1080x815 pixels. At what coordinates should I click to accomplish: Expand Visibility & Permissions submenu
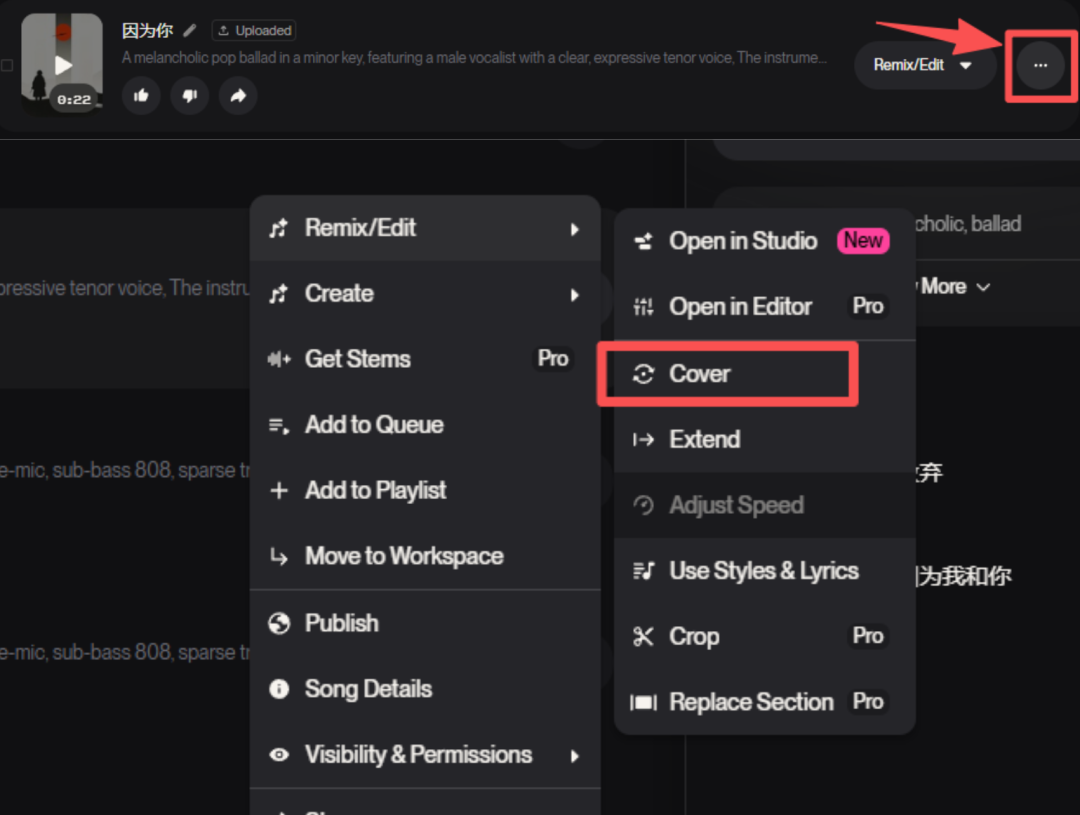[424, 755]
